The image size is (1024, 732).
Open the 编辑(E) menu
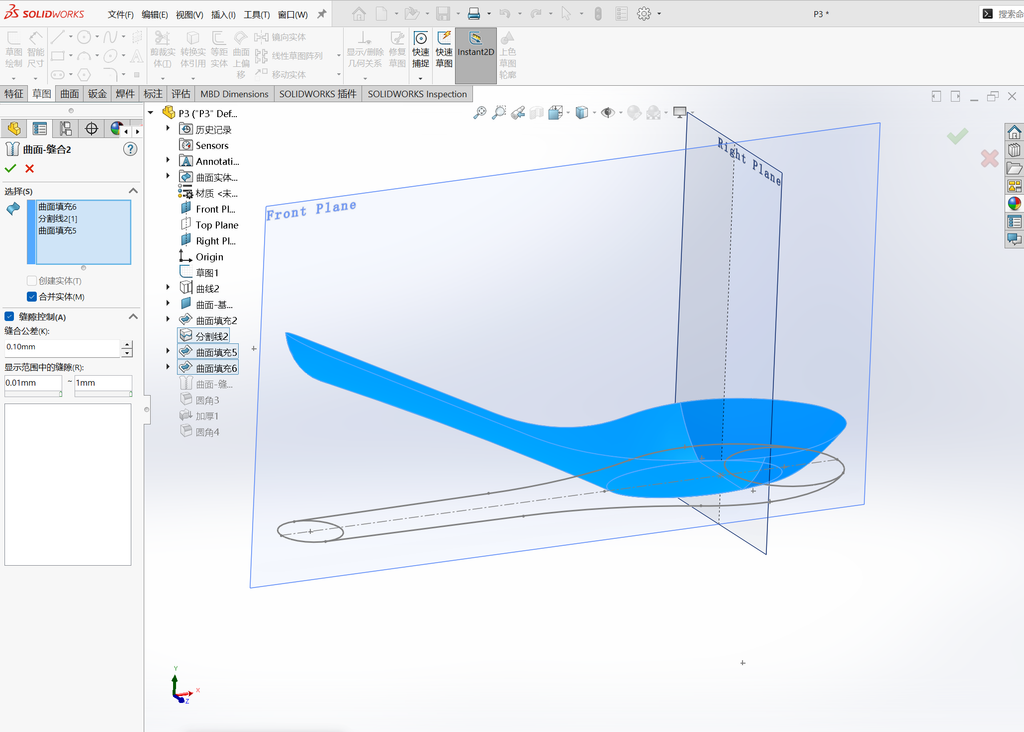(x=155, y=14)
